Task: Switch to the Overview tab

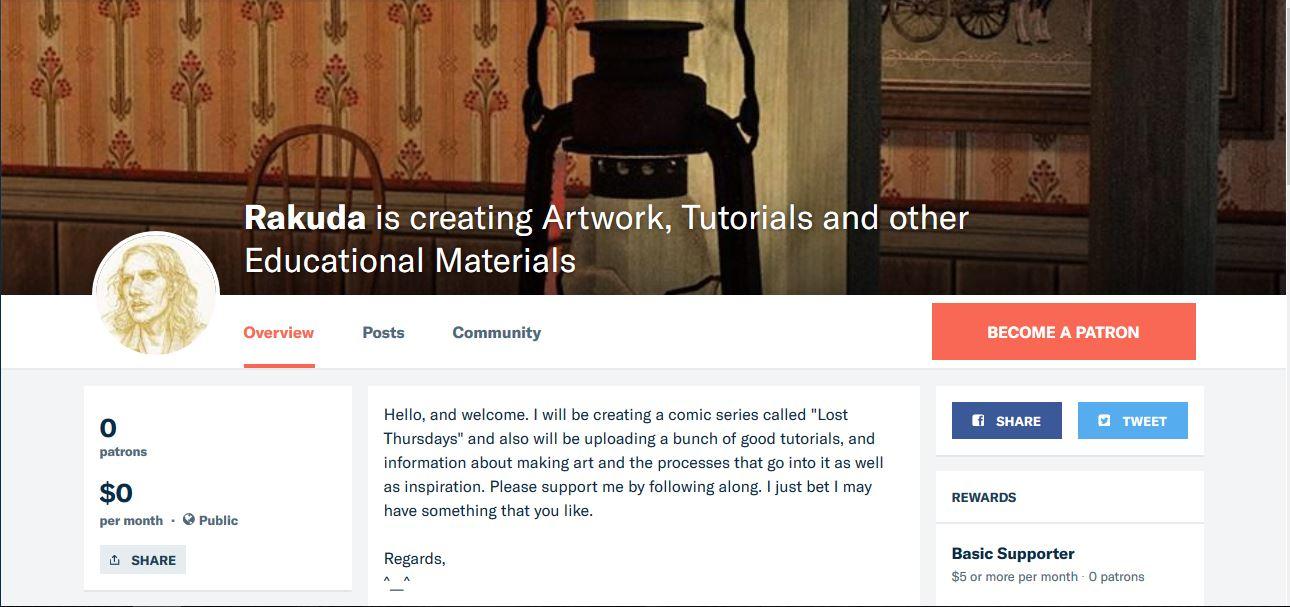Action: point(278,333)
